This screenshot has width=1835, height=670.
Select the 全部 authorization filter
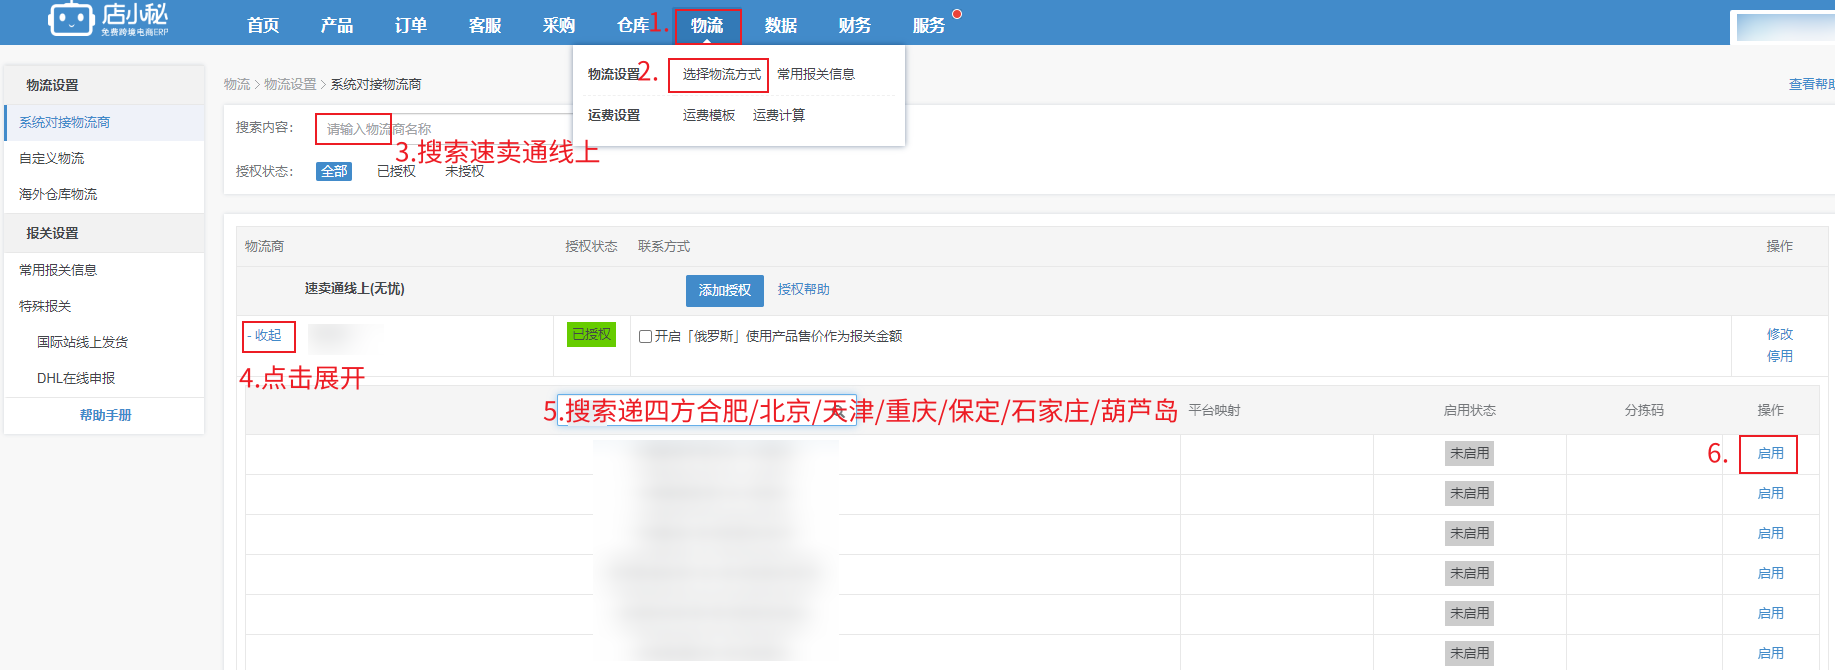pyautogui.click(x=334, y=171)
